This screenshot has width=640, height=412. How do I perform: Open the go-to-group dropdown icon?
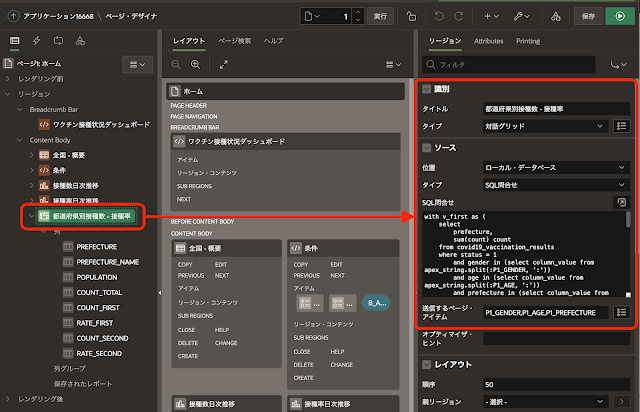618,65
